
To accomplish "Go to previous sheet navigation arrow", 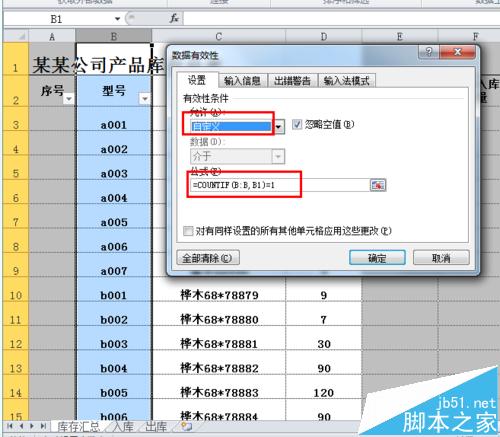I will (x=21, y=426).
